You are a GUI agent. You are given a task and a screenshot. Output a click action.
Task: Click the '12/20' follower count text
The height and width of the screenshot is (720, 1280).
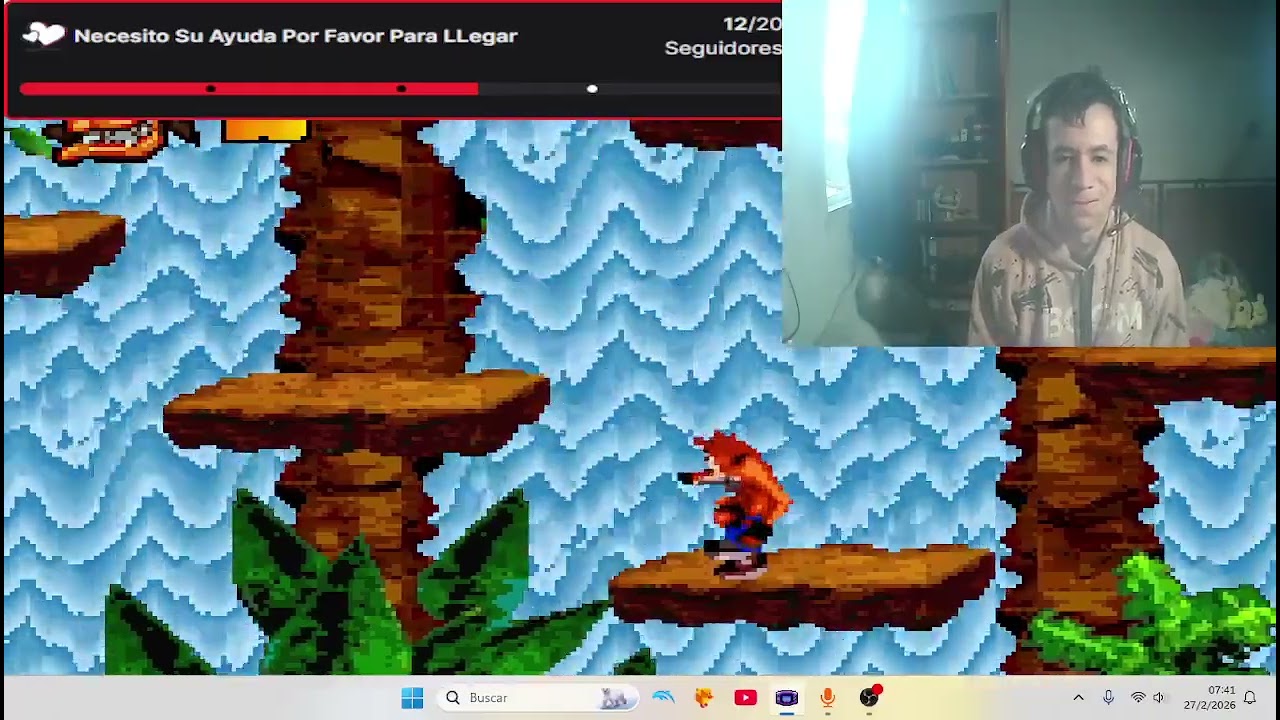(752, 24)
